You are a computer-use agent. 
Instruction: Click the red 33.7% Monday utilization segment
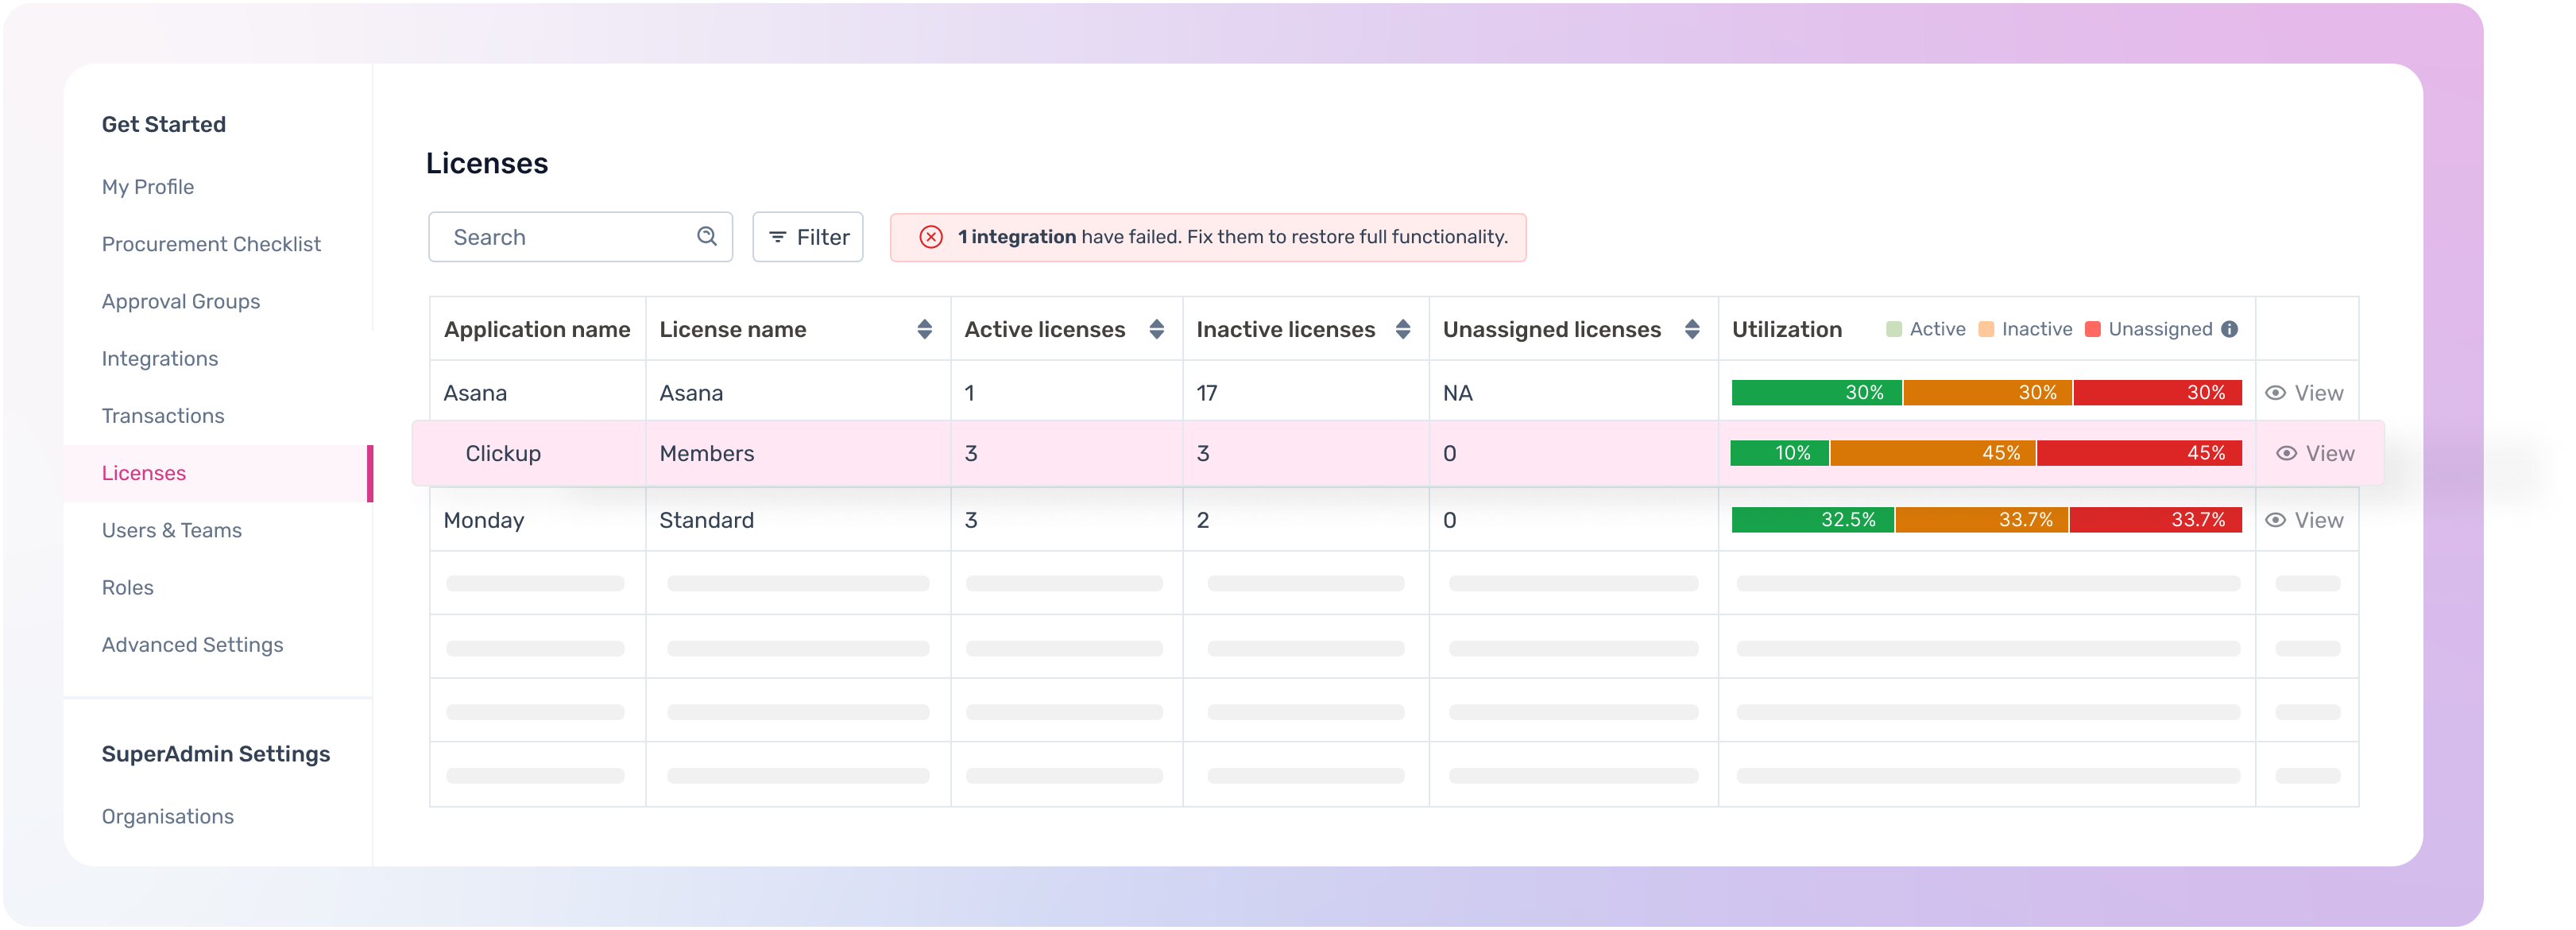click(2155, 520)
